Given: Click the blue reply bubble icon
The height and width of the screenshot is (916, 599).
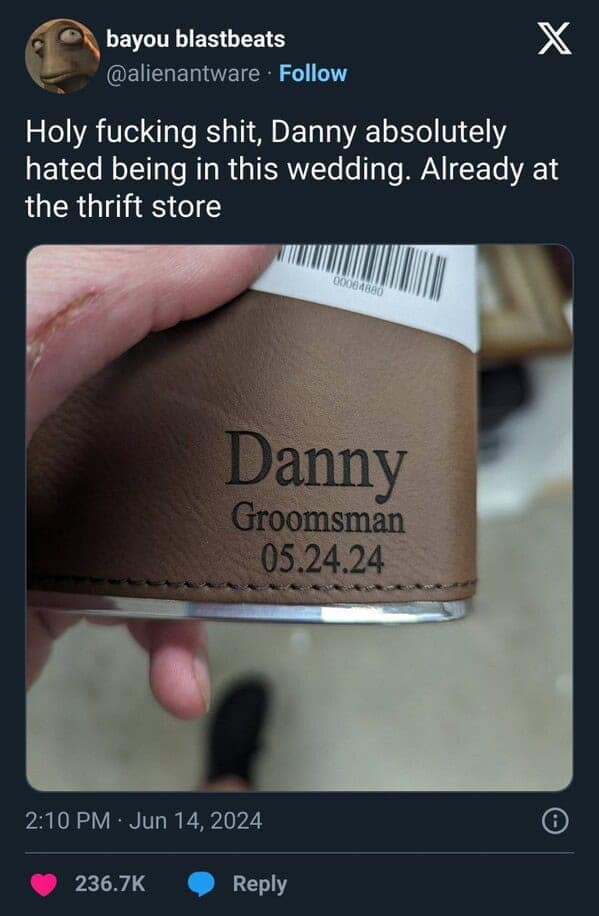Looking at the screenshot, I should point(202,884).
